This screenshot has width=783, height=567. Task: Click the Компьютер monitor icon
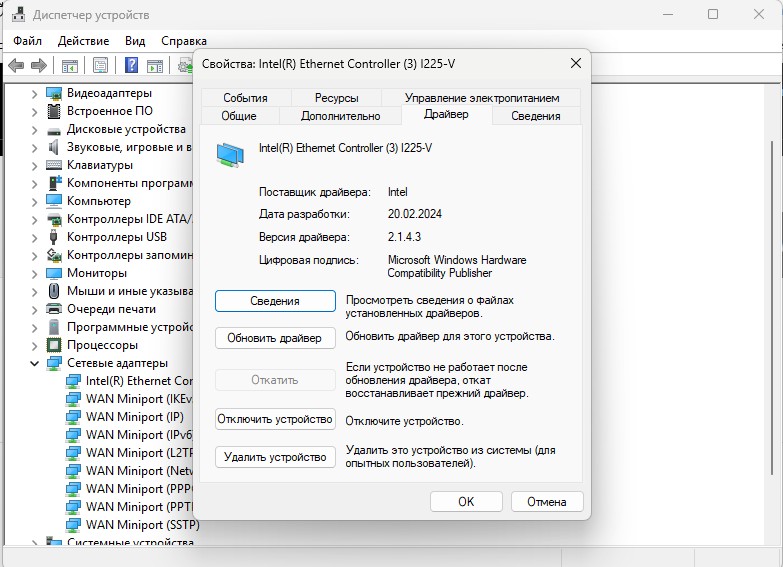point(54,201)
